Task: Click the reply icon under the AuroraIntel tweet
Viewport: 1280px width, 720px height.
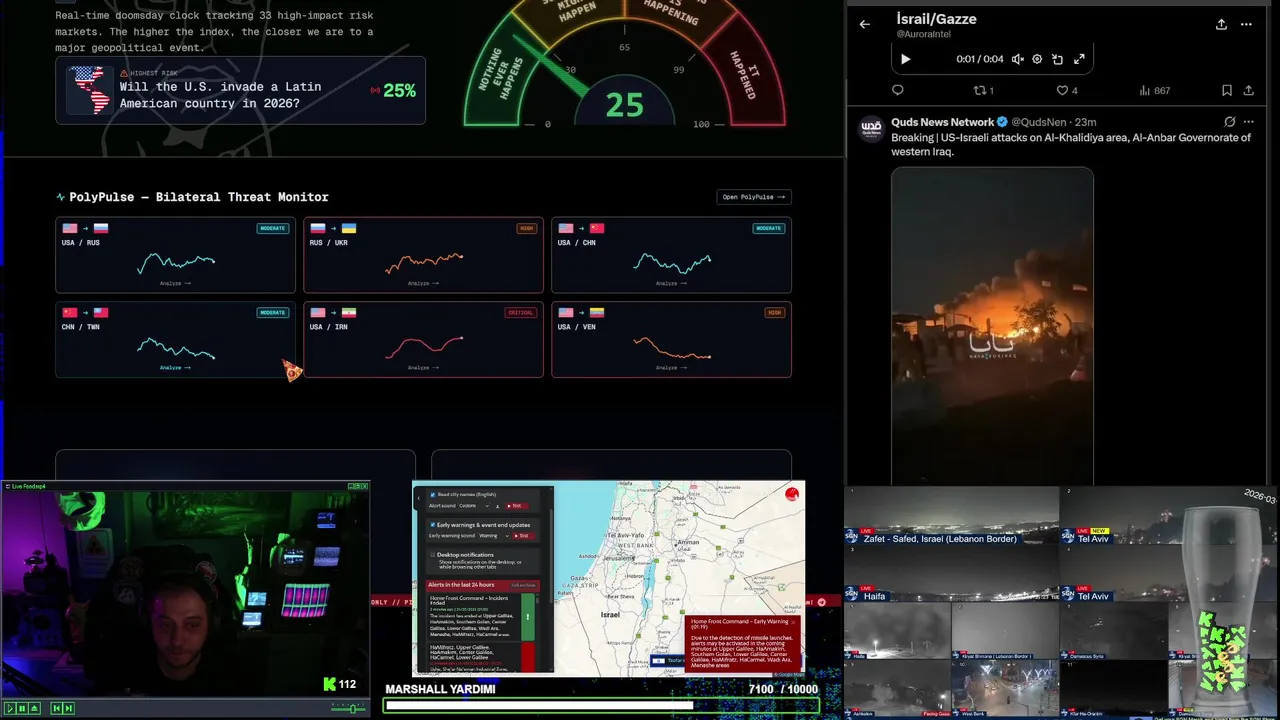Action: tap(897, 90)
